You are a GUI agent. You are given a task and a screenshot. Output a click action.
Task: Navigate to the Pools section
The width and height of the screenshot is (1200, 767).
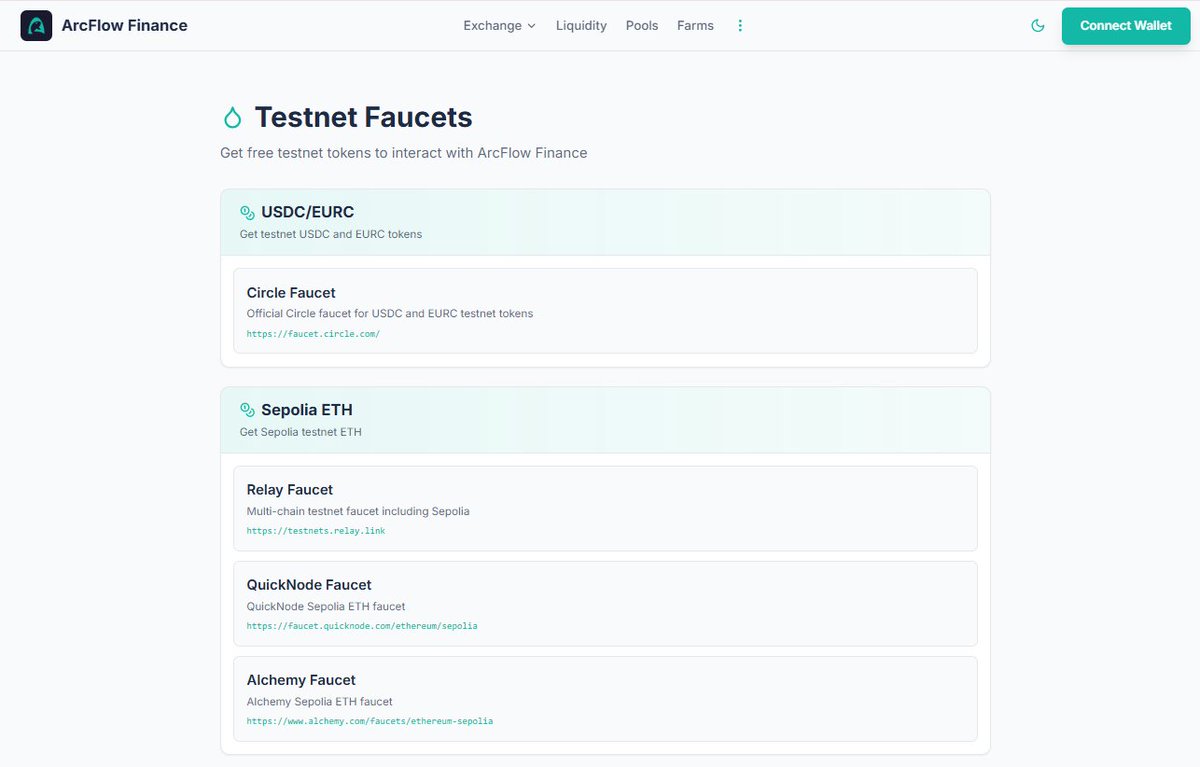pos(641,26)
